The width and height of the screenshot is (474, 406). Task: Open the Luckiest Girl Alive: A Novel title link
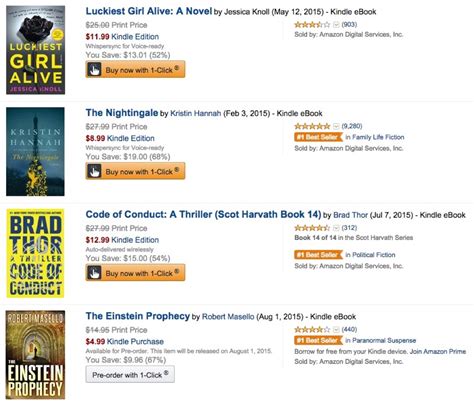[149, 11]
